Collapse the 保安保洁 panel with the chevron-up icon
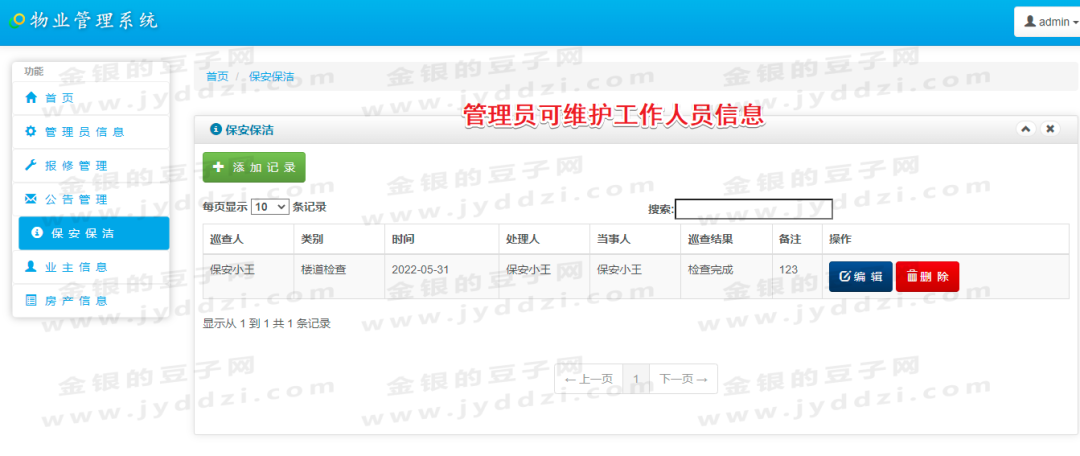The width and height of the screenshot is (1080, 456). tap(1026, 129)
